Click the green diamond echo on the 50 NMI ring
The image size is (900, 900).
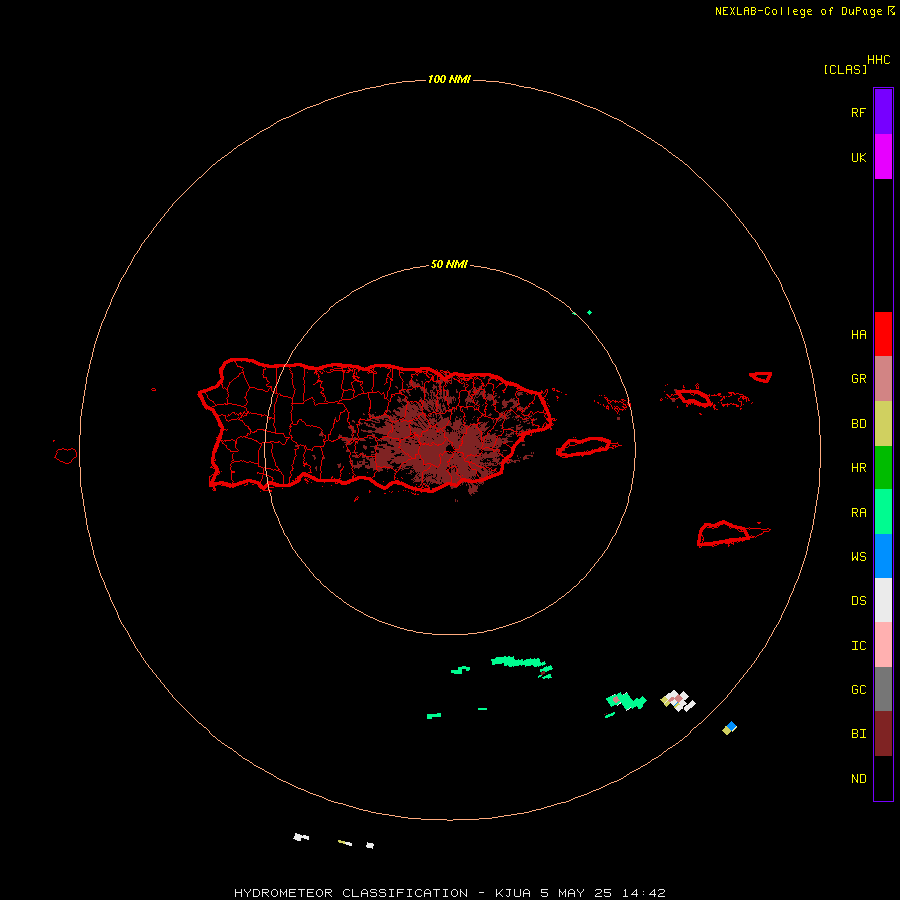tap(589, 312)
